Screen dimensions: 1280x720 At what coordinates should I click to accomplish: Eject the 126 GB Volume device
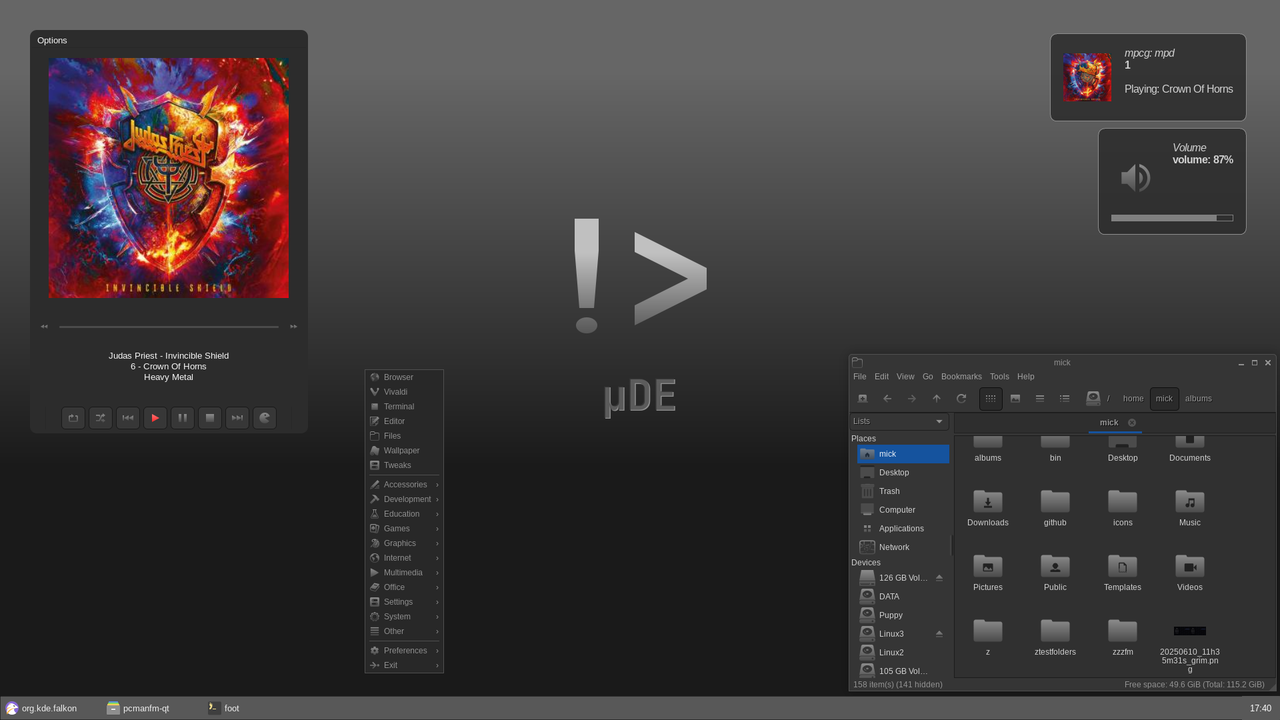(x=939, y=578)
